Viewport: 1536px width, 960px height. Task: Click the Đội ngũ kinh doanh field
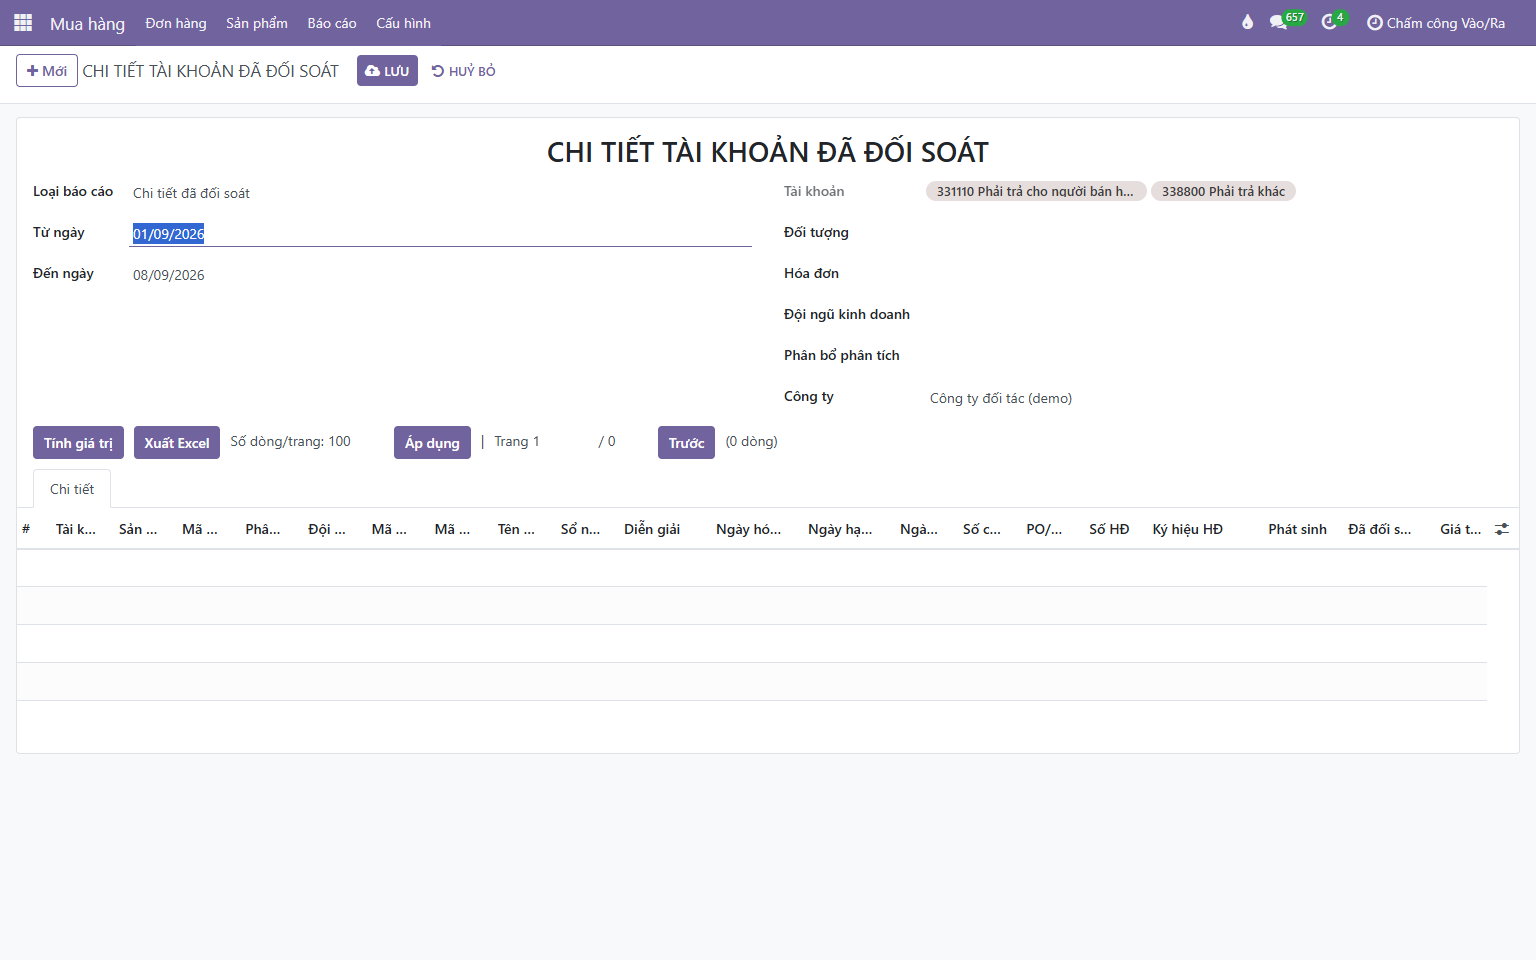click(x=1214, y=315)
